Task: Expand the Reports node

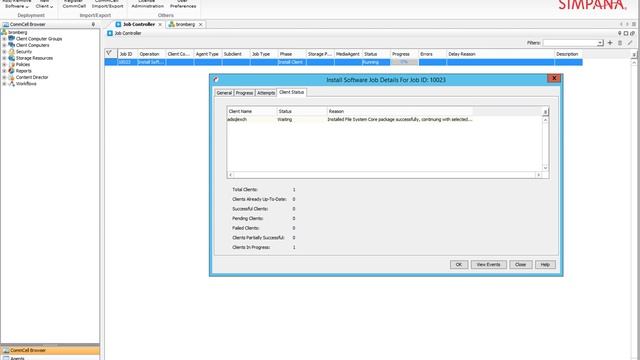Action: tap(4, 71)
